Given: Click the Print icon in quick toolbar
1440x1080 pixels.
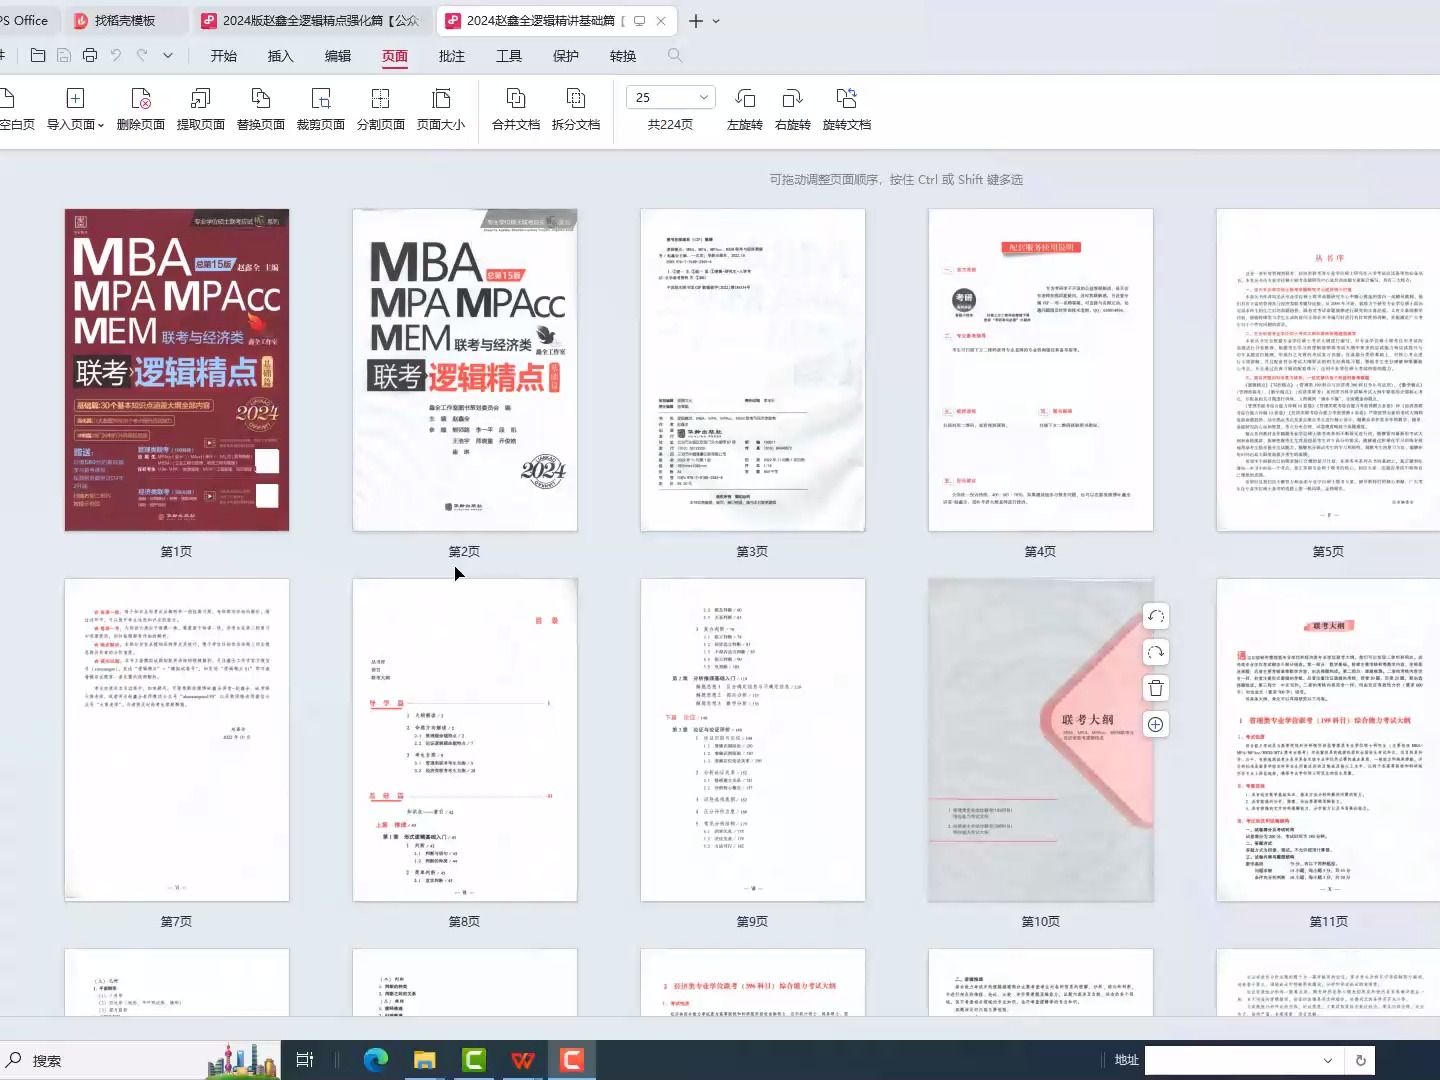Looking at the screenshot, I should click(90, 56).
